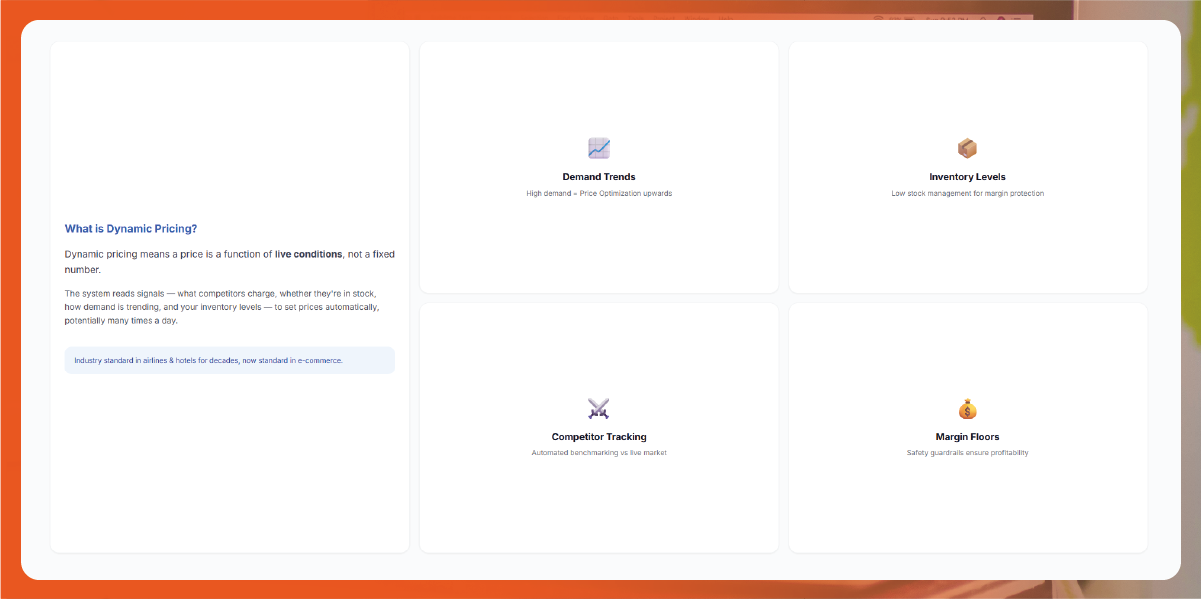Click the Demand Trends chart icon
Screen dimensions: 1201x599
(x=599, y=149)
